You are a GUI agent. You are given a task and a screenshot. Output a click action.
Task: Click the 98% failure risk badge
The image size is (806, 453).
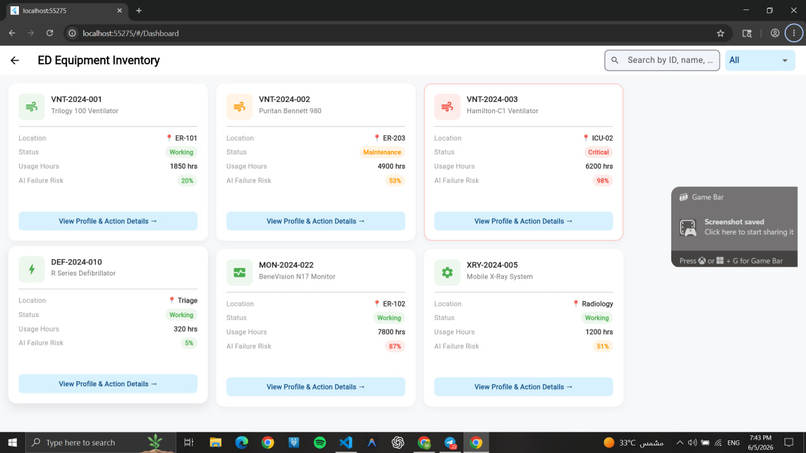click(602, 180)
